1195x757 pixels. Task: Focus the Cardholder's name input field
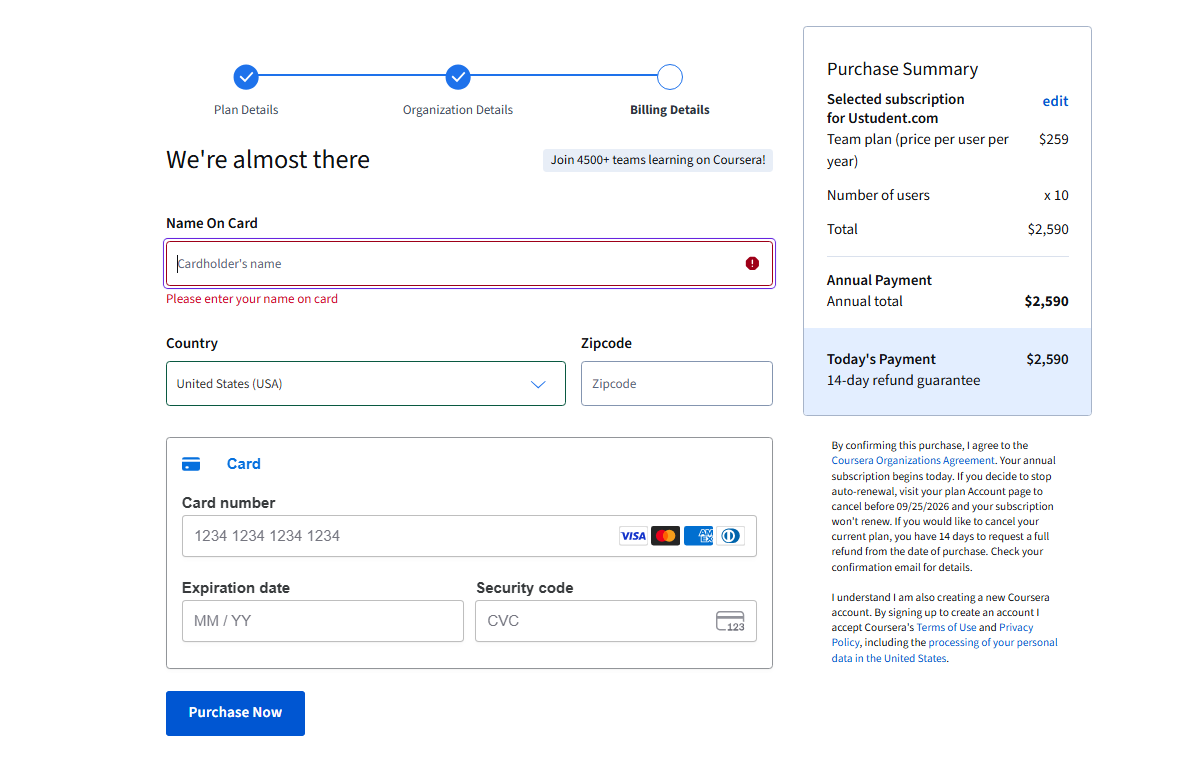click(x=455, y=264)
